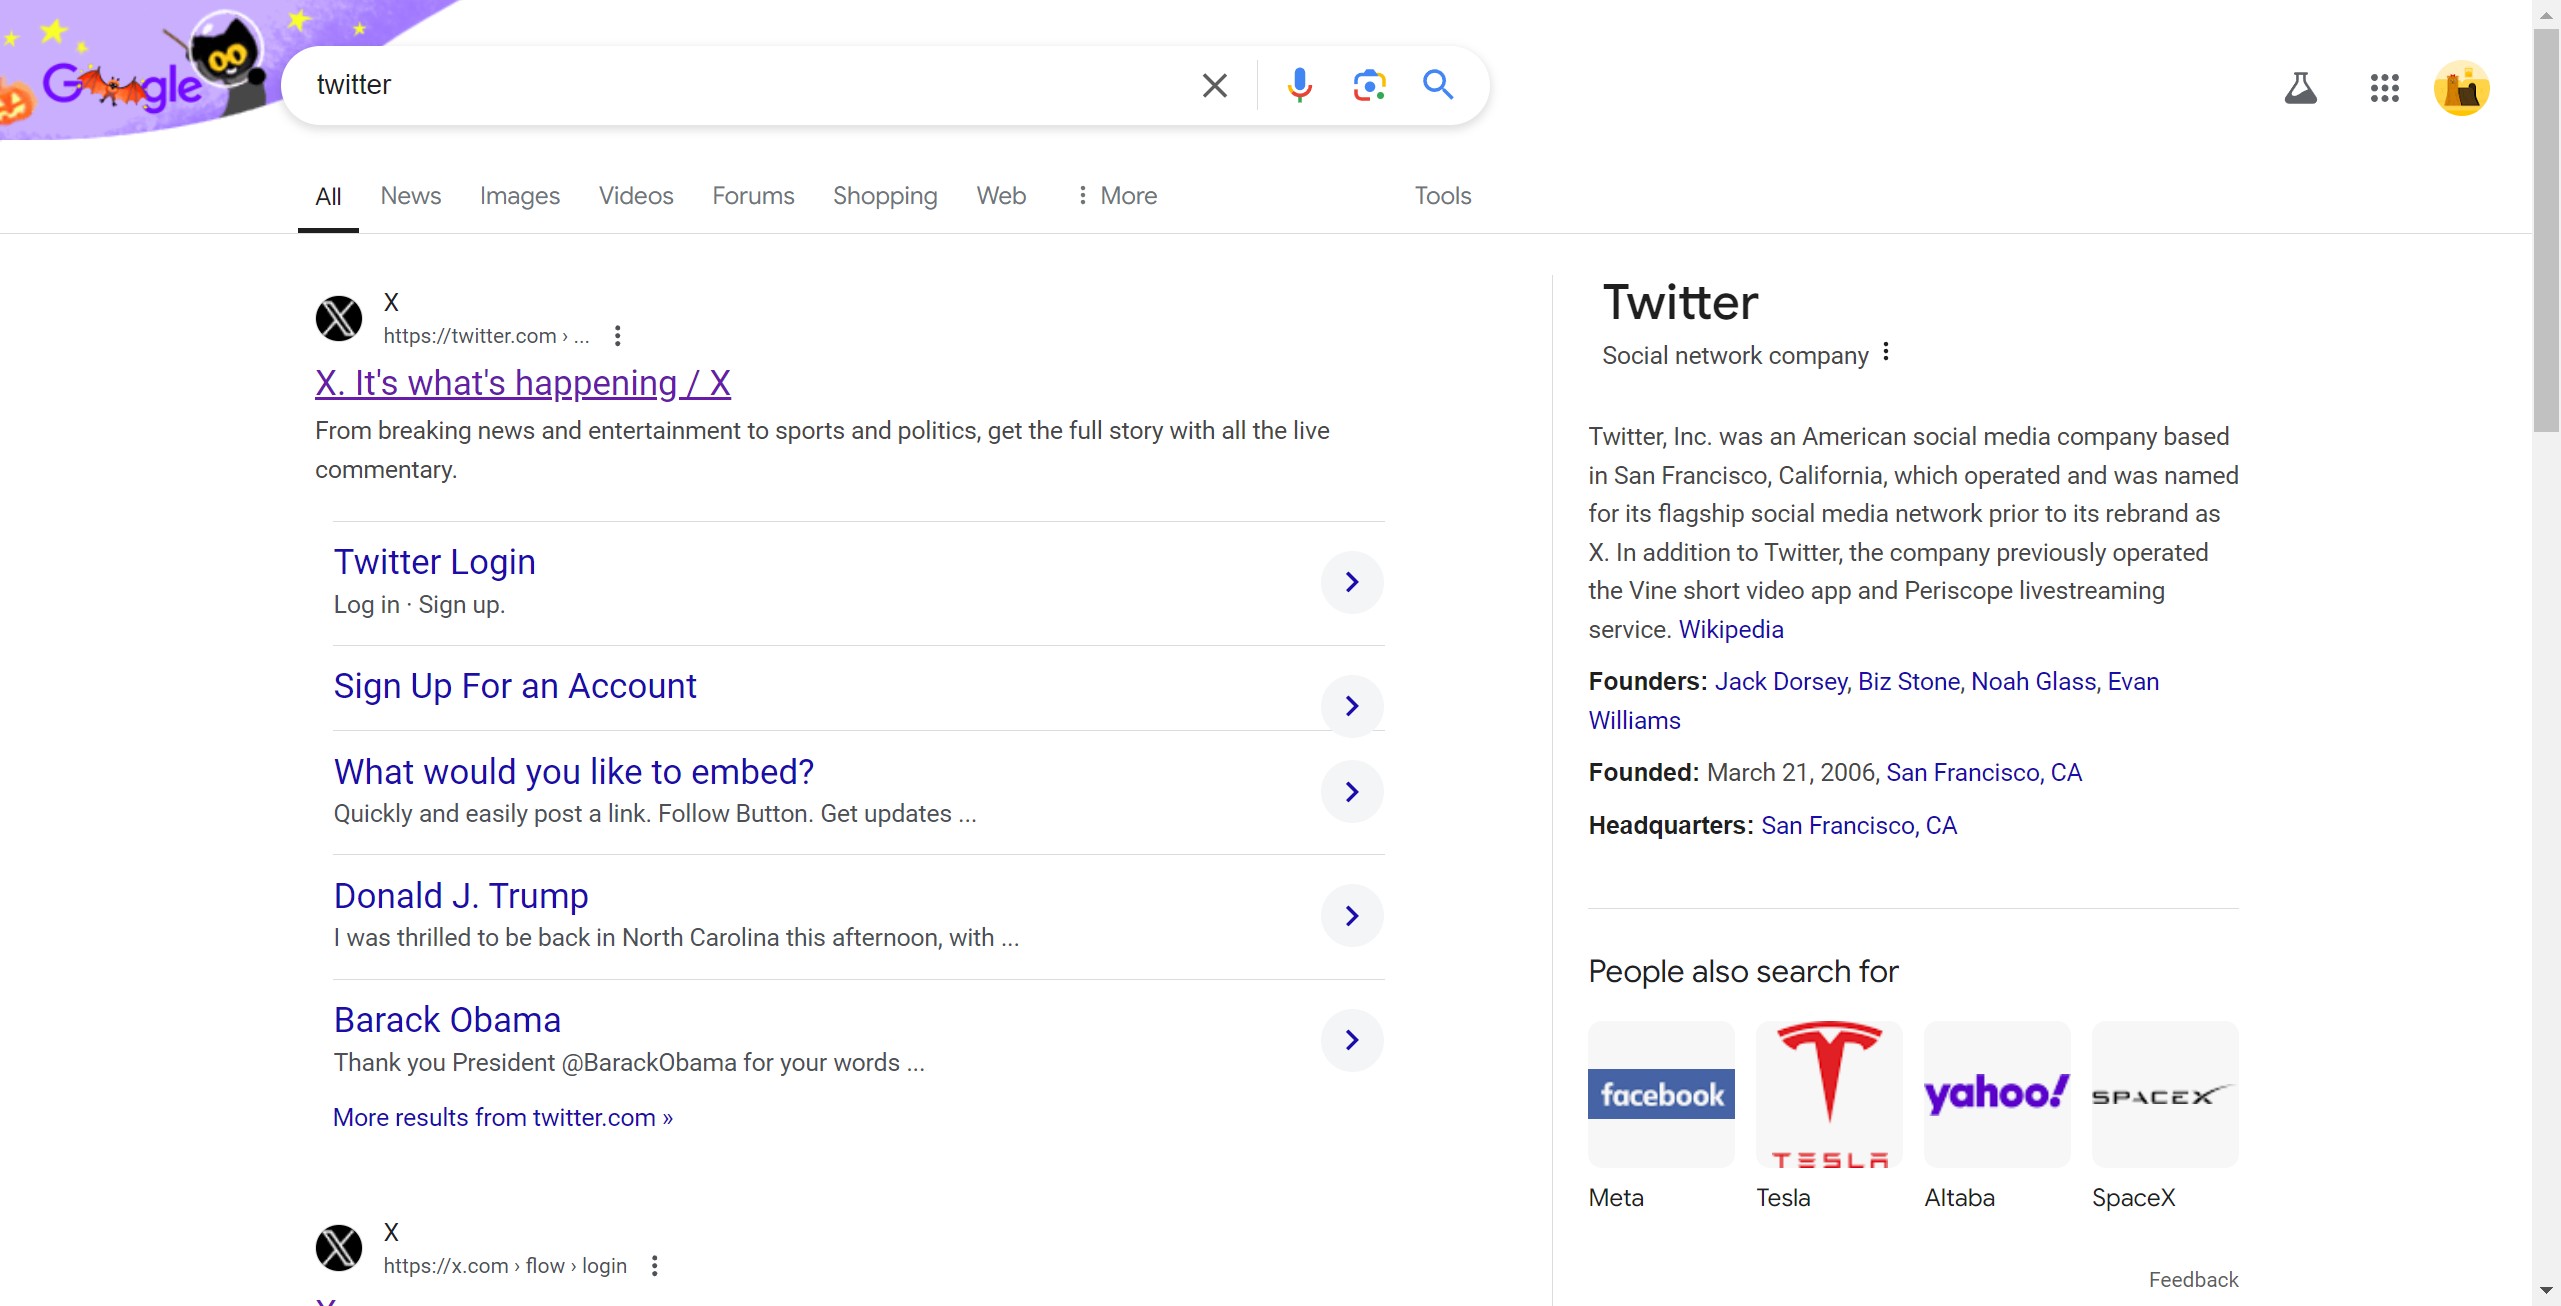Open the Google apps grid
The height and width of the screenshot is (1306, 2561).
[2384, 88]
